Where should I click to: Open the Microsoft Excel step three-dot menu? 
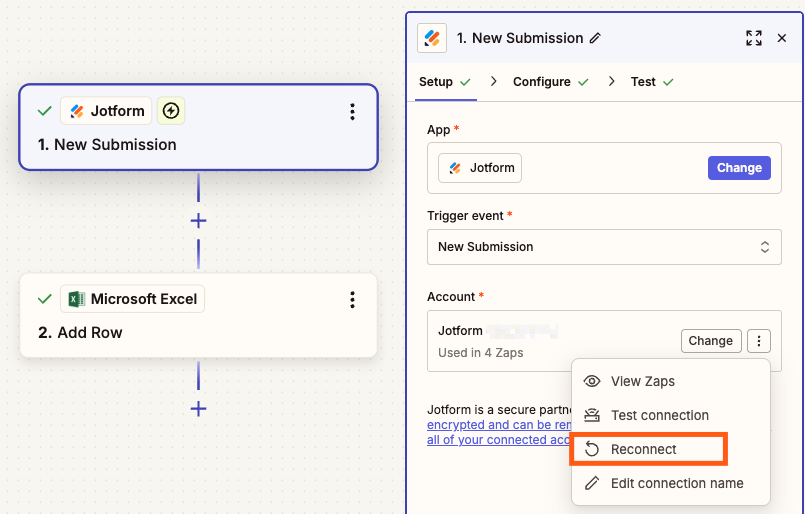coord(352,299)
